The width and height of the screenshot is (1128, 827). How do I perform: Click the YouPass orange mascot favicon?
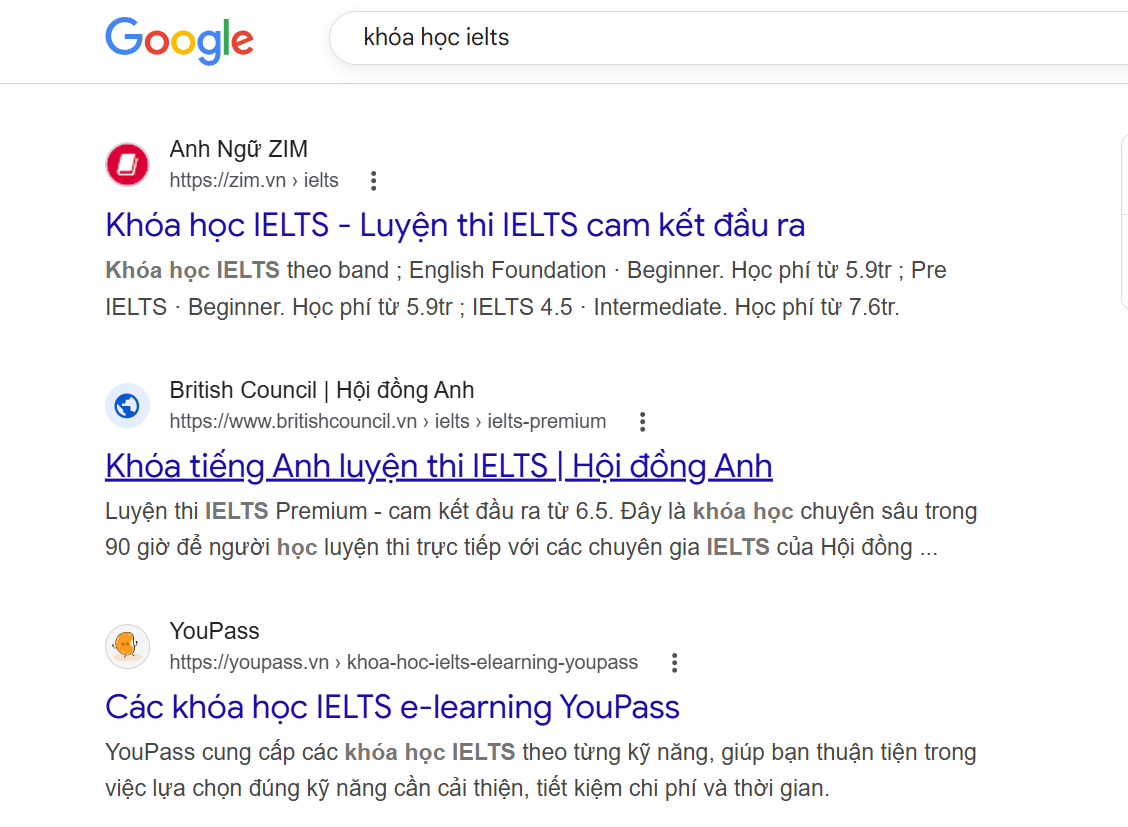coord(127,646)
